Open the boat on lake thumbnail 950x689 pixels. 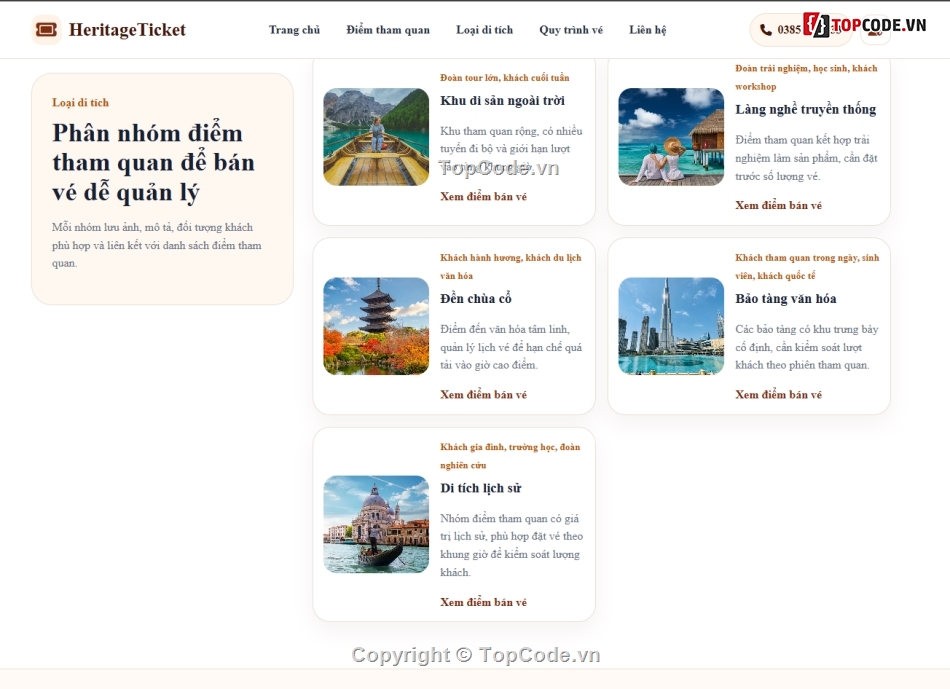coord(376,137)
